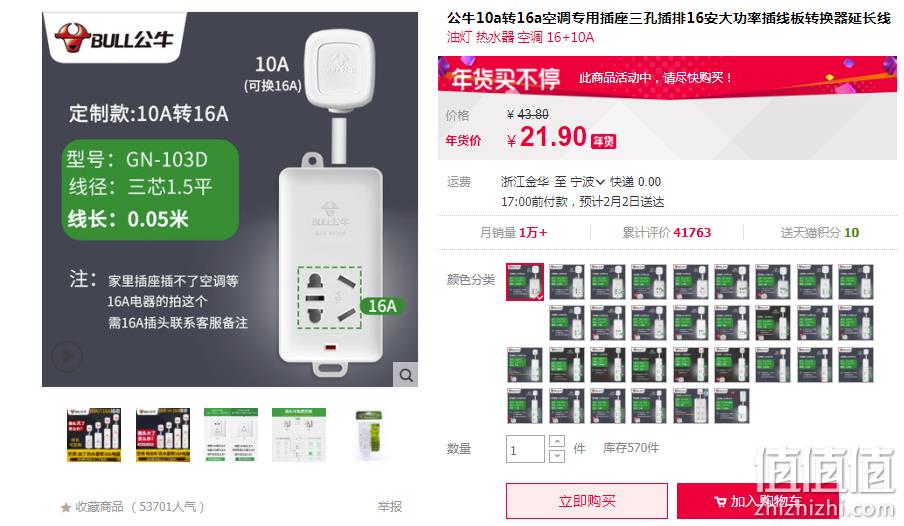This screenshot has width=904, height=526.
Task: Click the quantity input field
Action: (x=525, y=449)
